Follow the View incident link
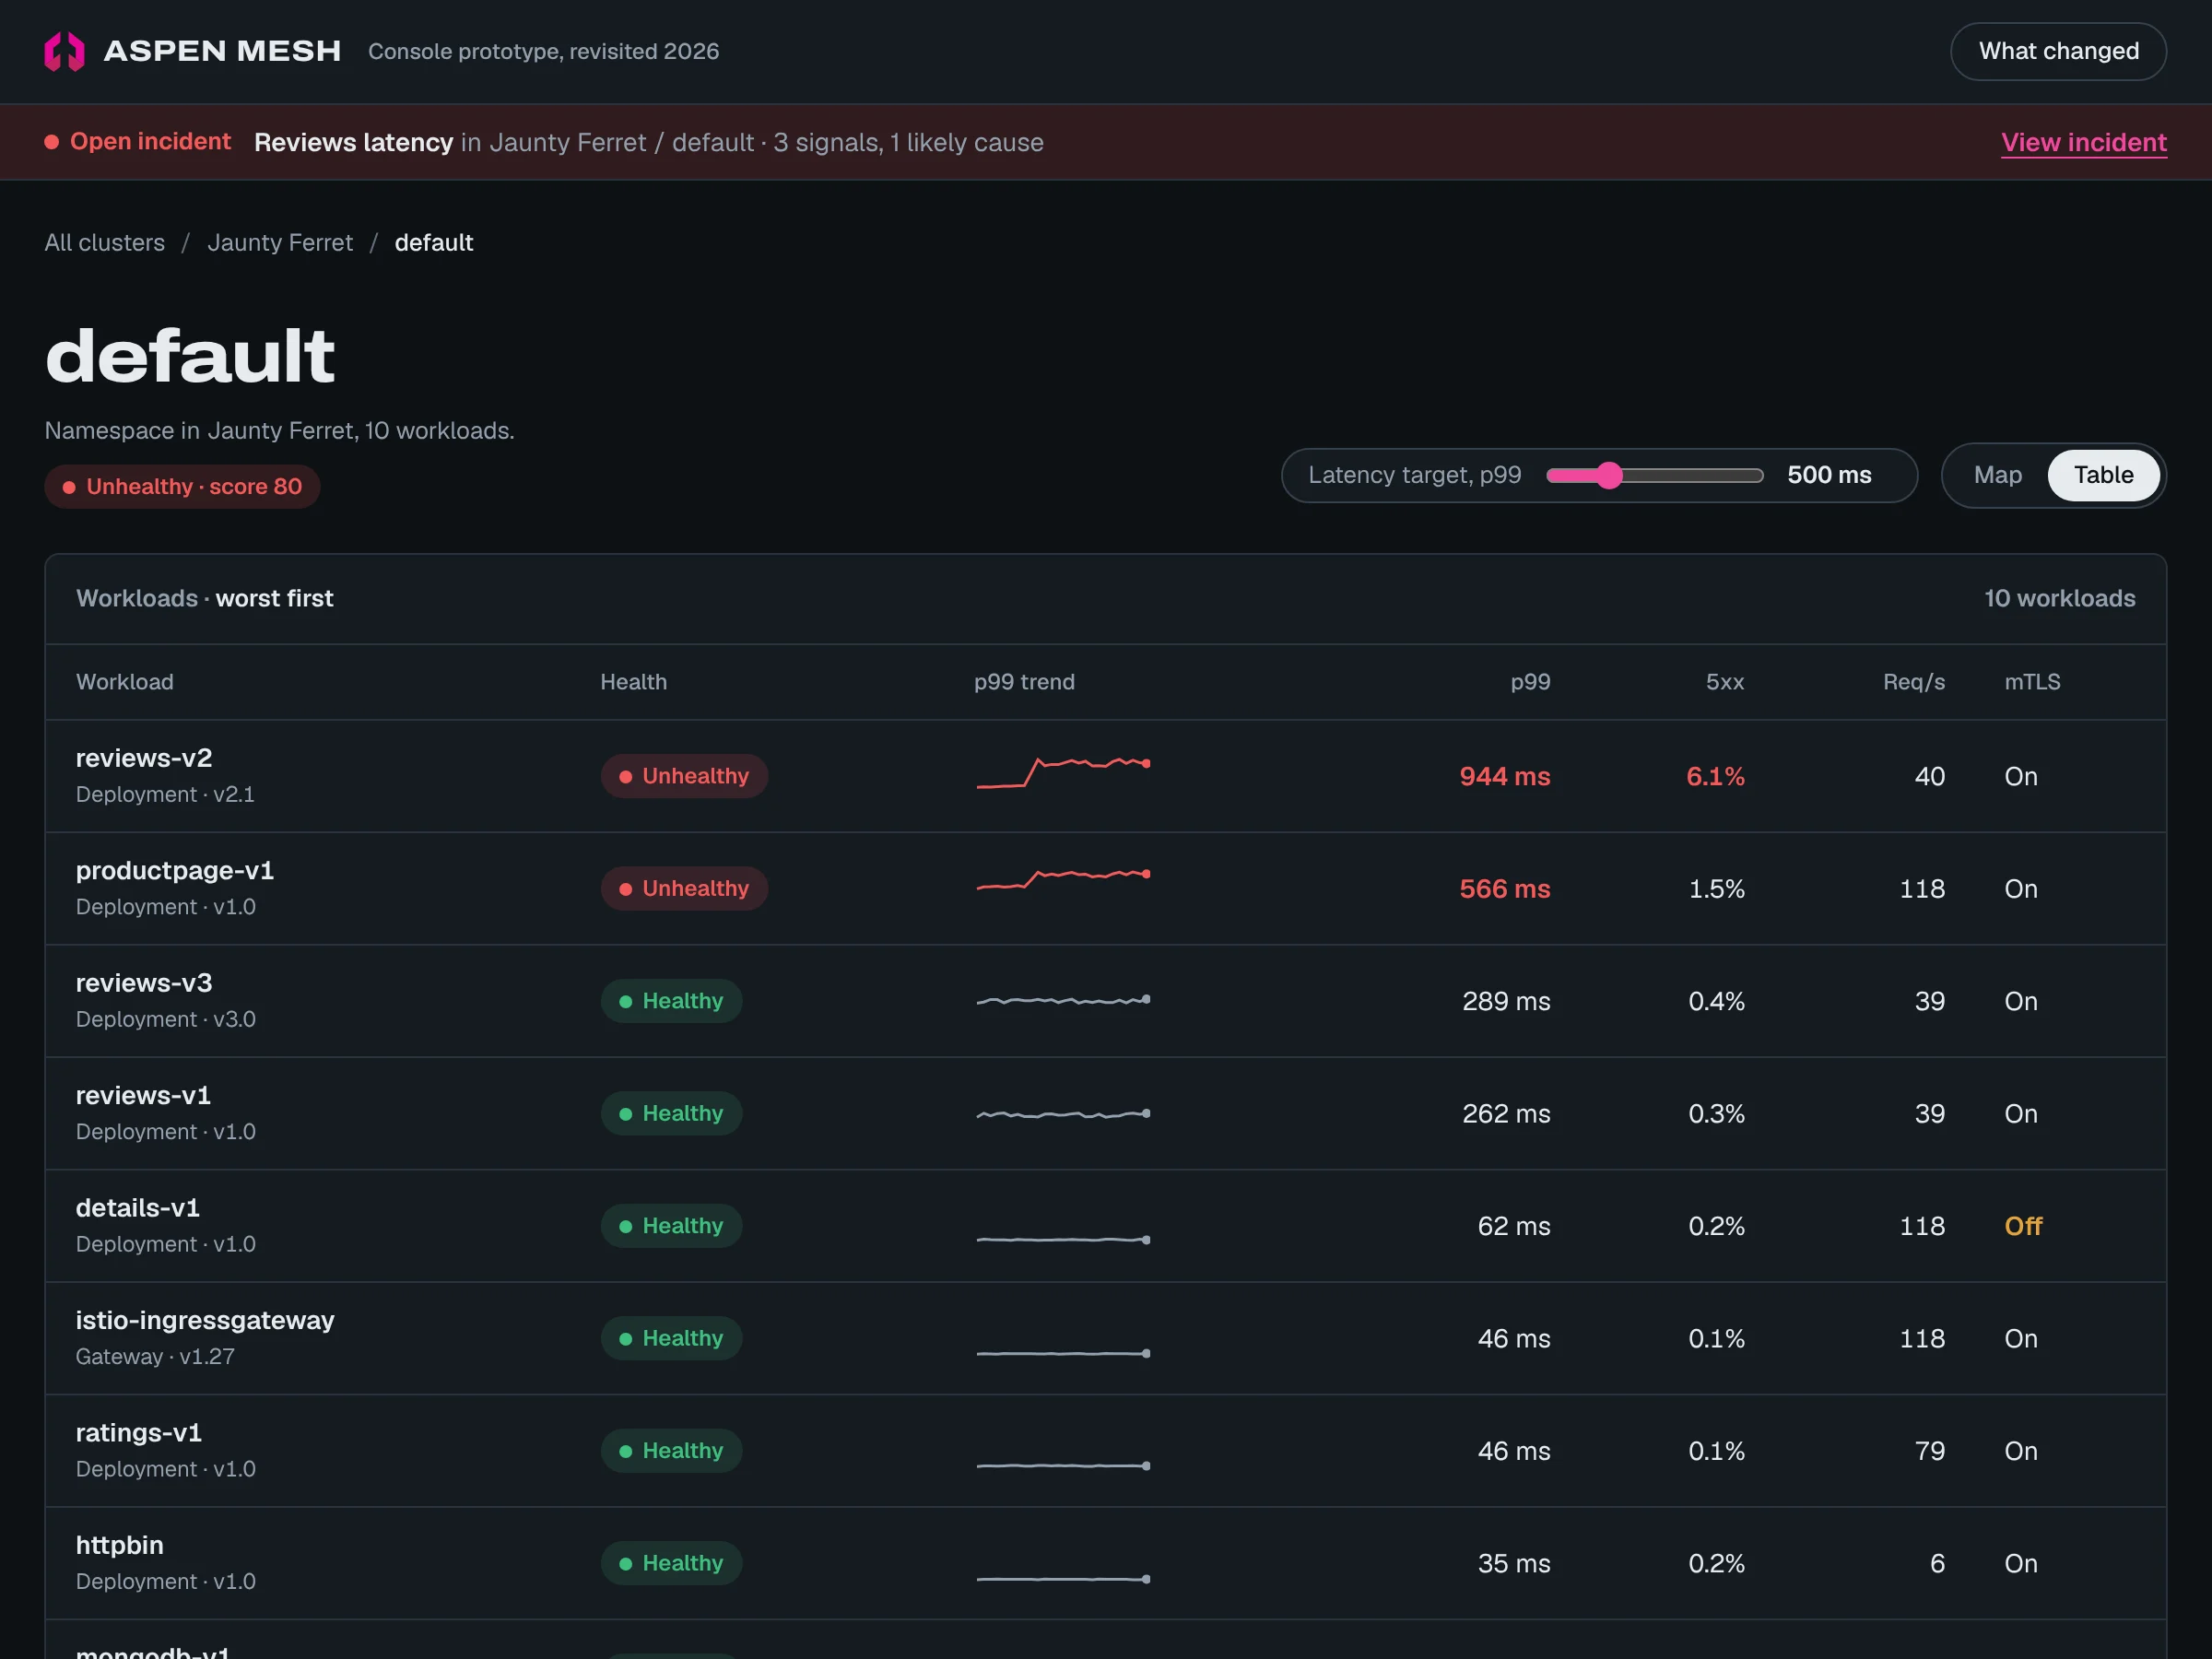The image size is (2212, 1659). click(x=2083, y=143)
